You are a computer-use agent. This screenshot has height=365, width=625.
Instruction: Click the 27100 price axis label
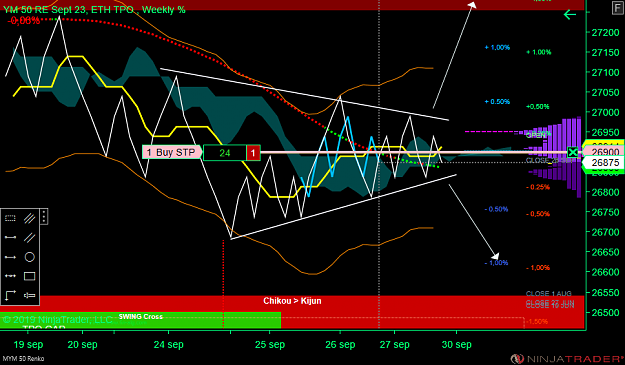click(x=605, y=73)
